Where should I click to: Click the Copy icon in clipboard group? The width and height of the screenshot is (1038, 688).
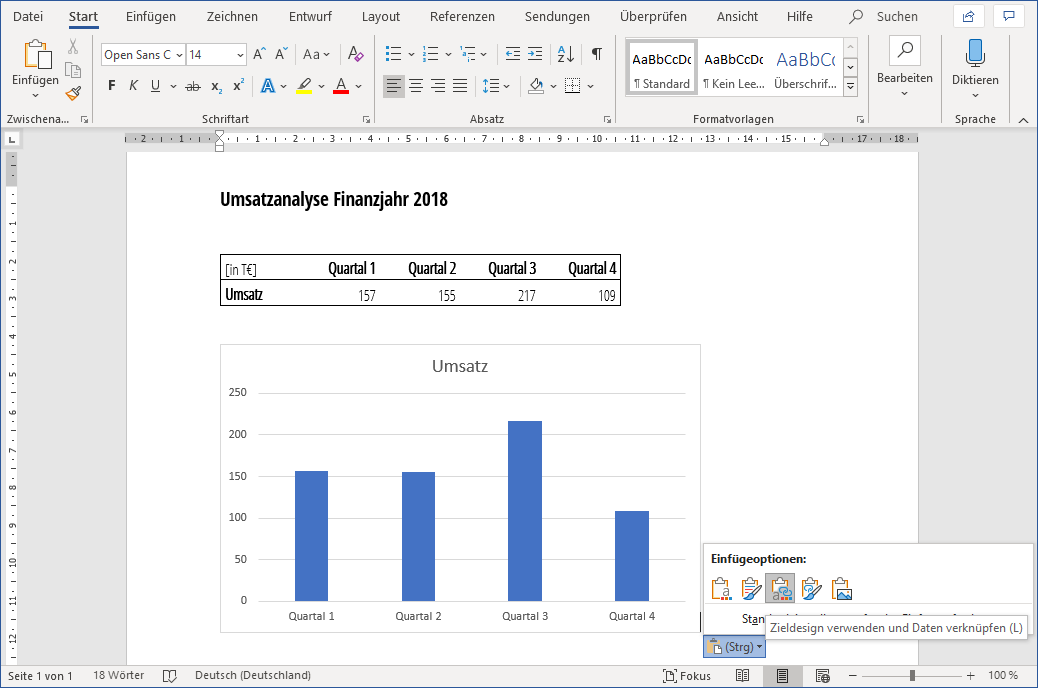pos(73,70)
